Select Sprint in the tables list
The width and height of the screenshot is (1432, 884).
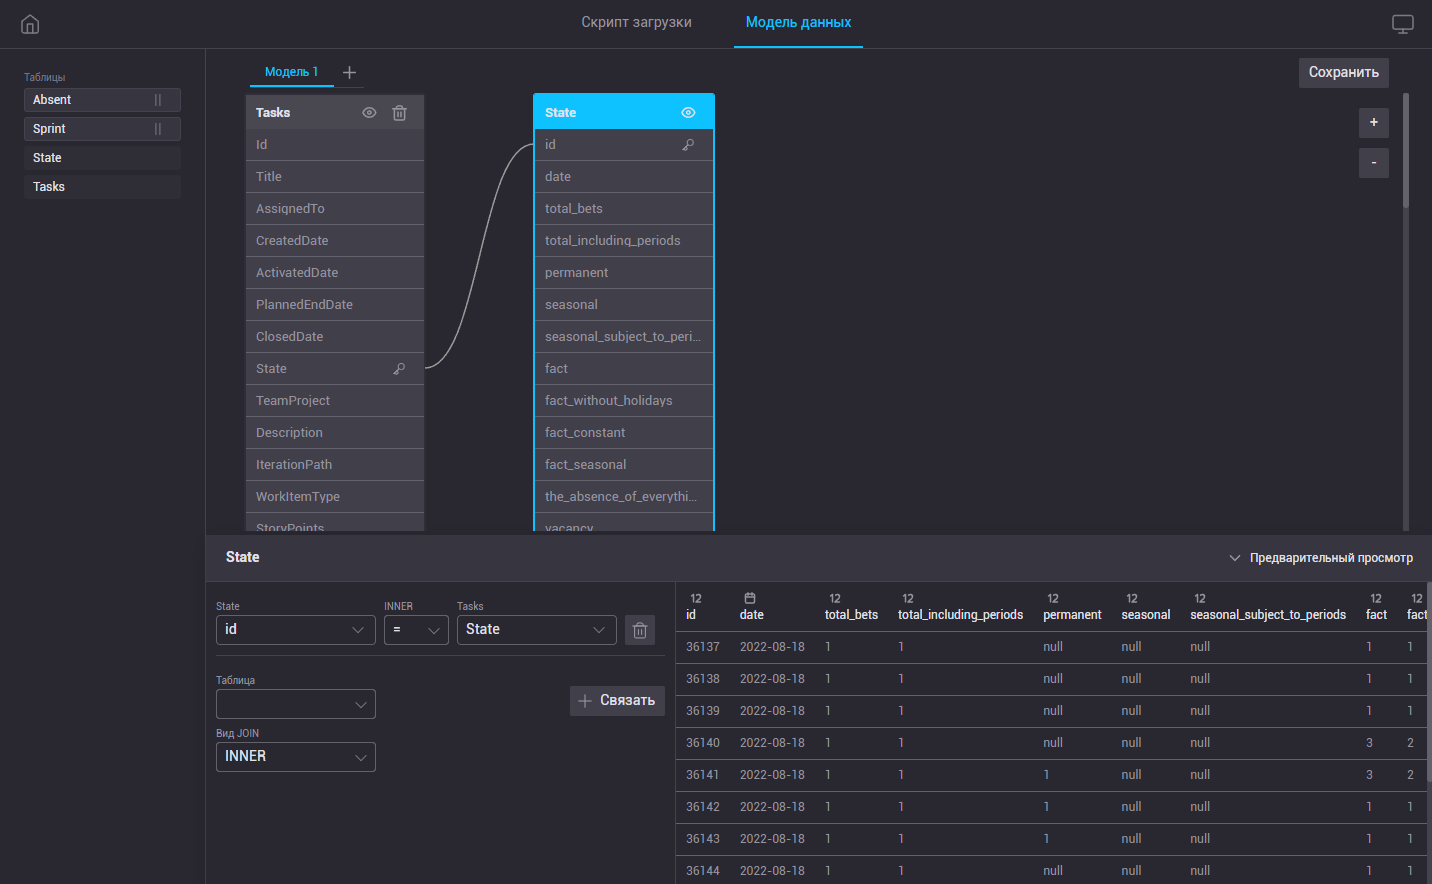tap(102, 129)
